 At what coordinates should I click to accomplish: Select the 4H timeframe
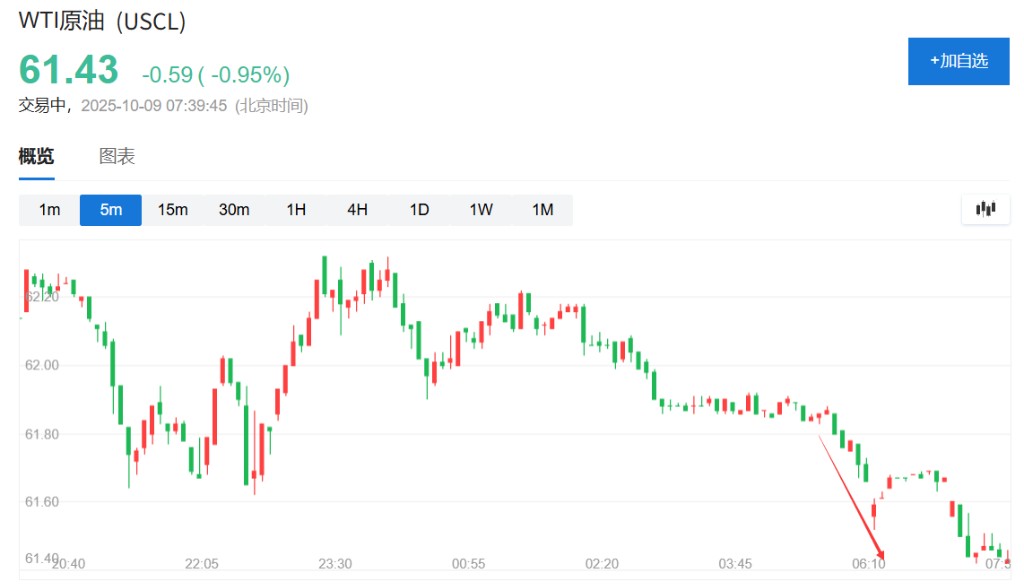(357, 210)
